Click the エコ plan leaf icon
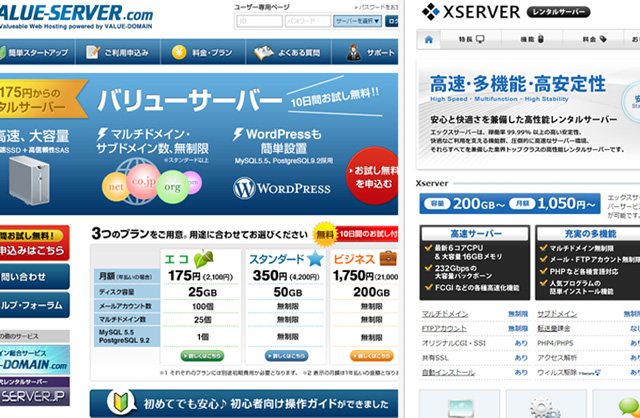The width and height of the screenshot is (640, 418). (x=203, y=258)
